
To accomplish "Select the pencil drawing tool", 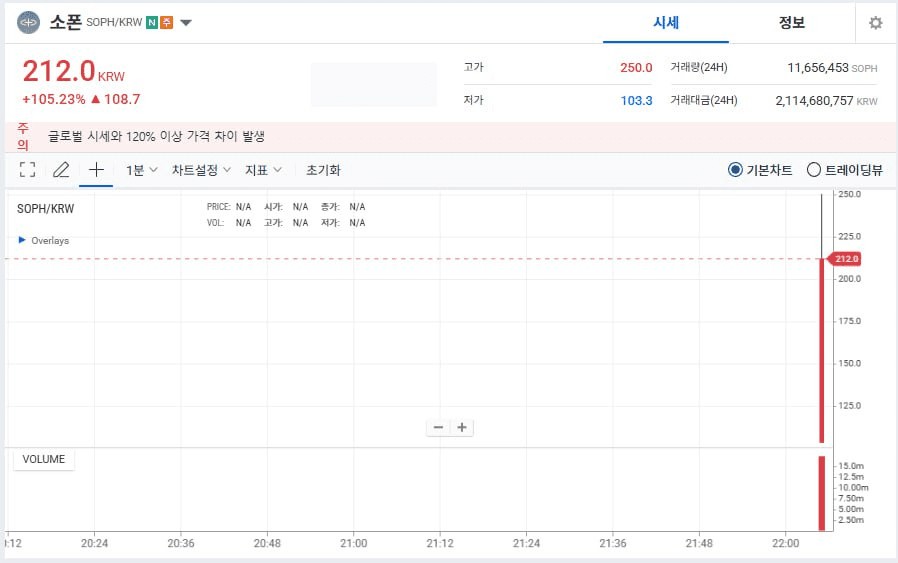I will tap(61, 170).
